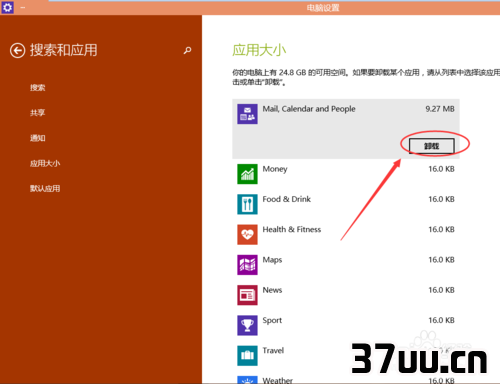Select the Money app icon
Screen dimensions: 500x384
click(x=247, y=174)
